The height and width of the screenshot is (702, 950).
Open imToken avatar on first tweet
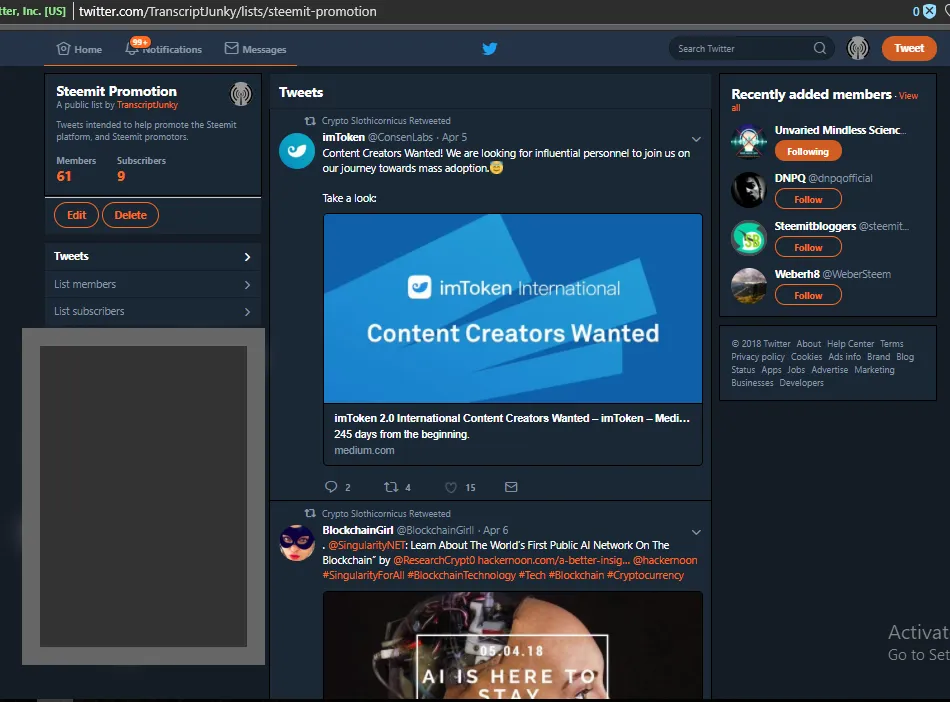[297, 151]
